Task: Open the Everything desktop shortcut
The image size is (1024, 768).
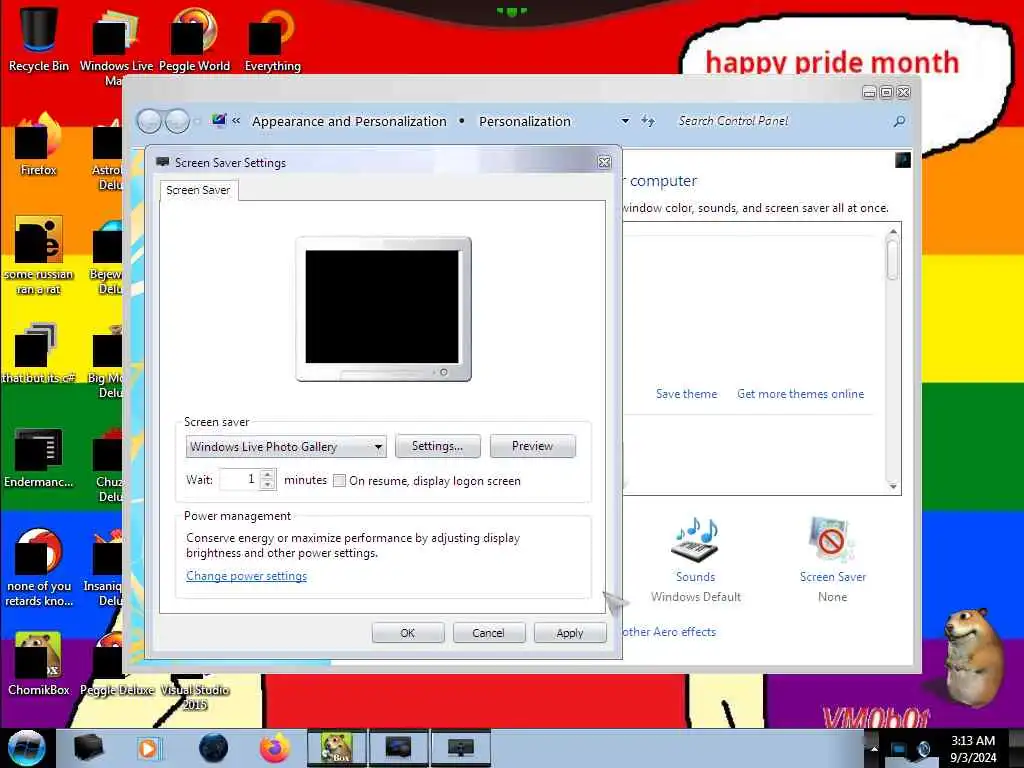Action: (272, 38)
